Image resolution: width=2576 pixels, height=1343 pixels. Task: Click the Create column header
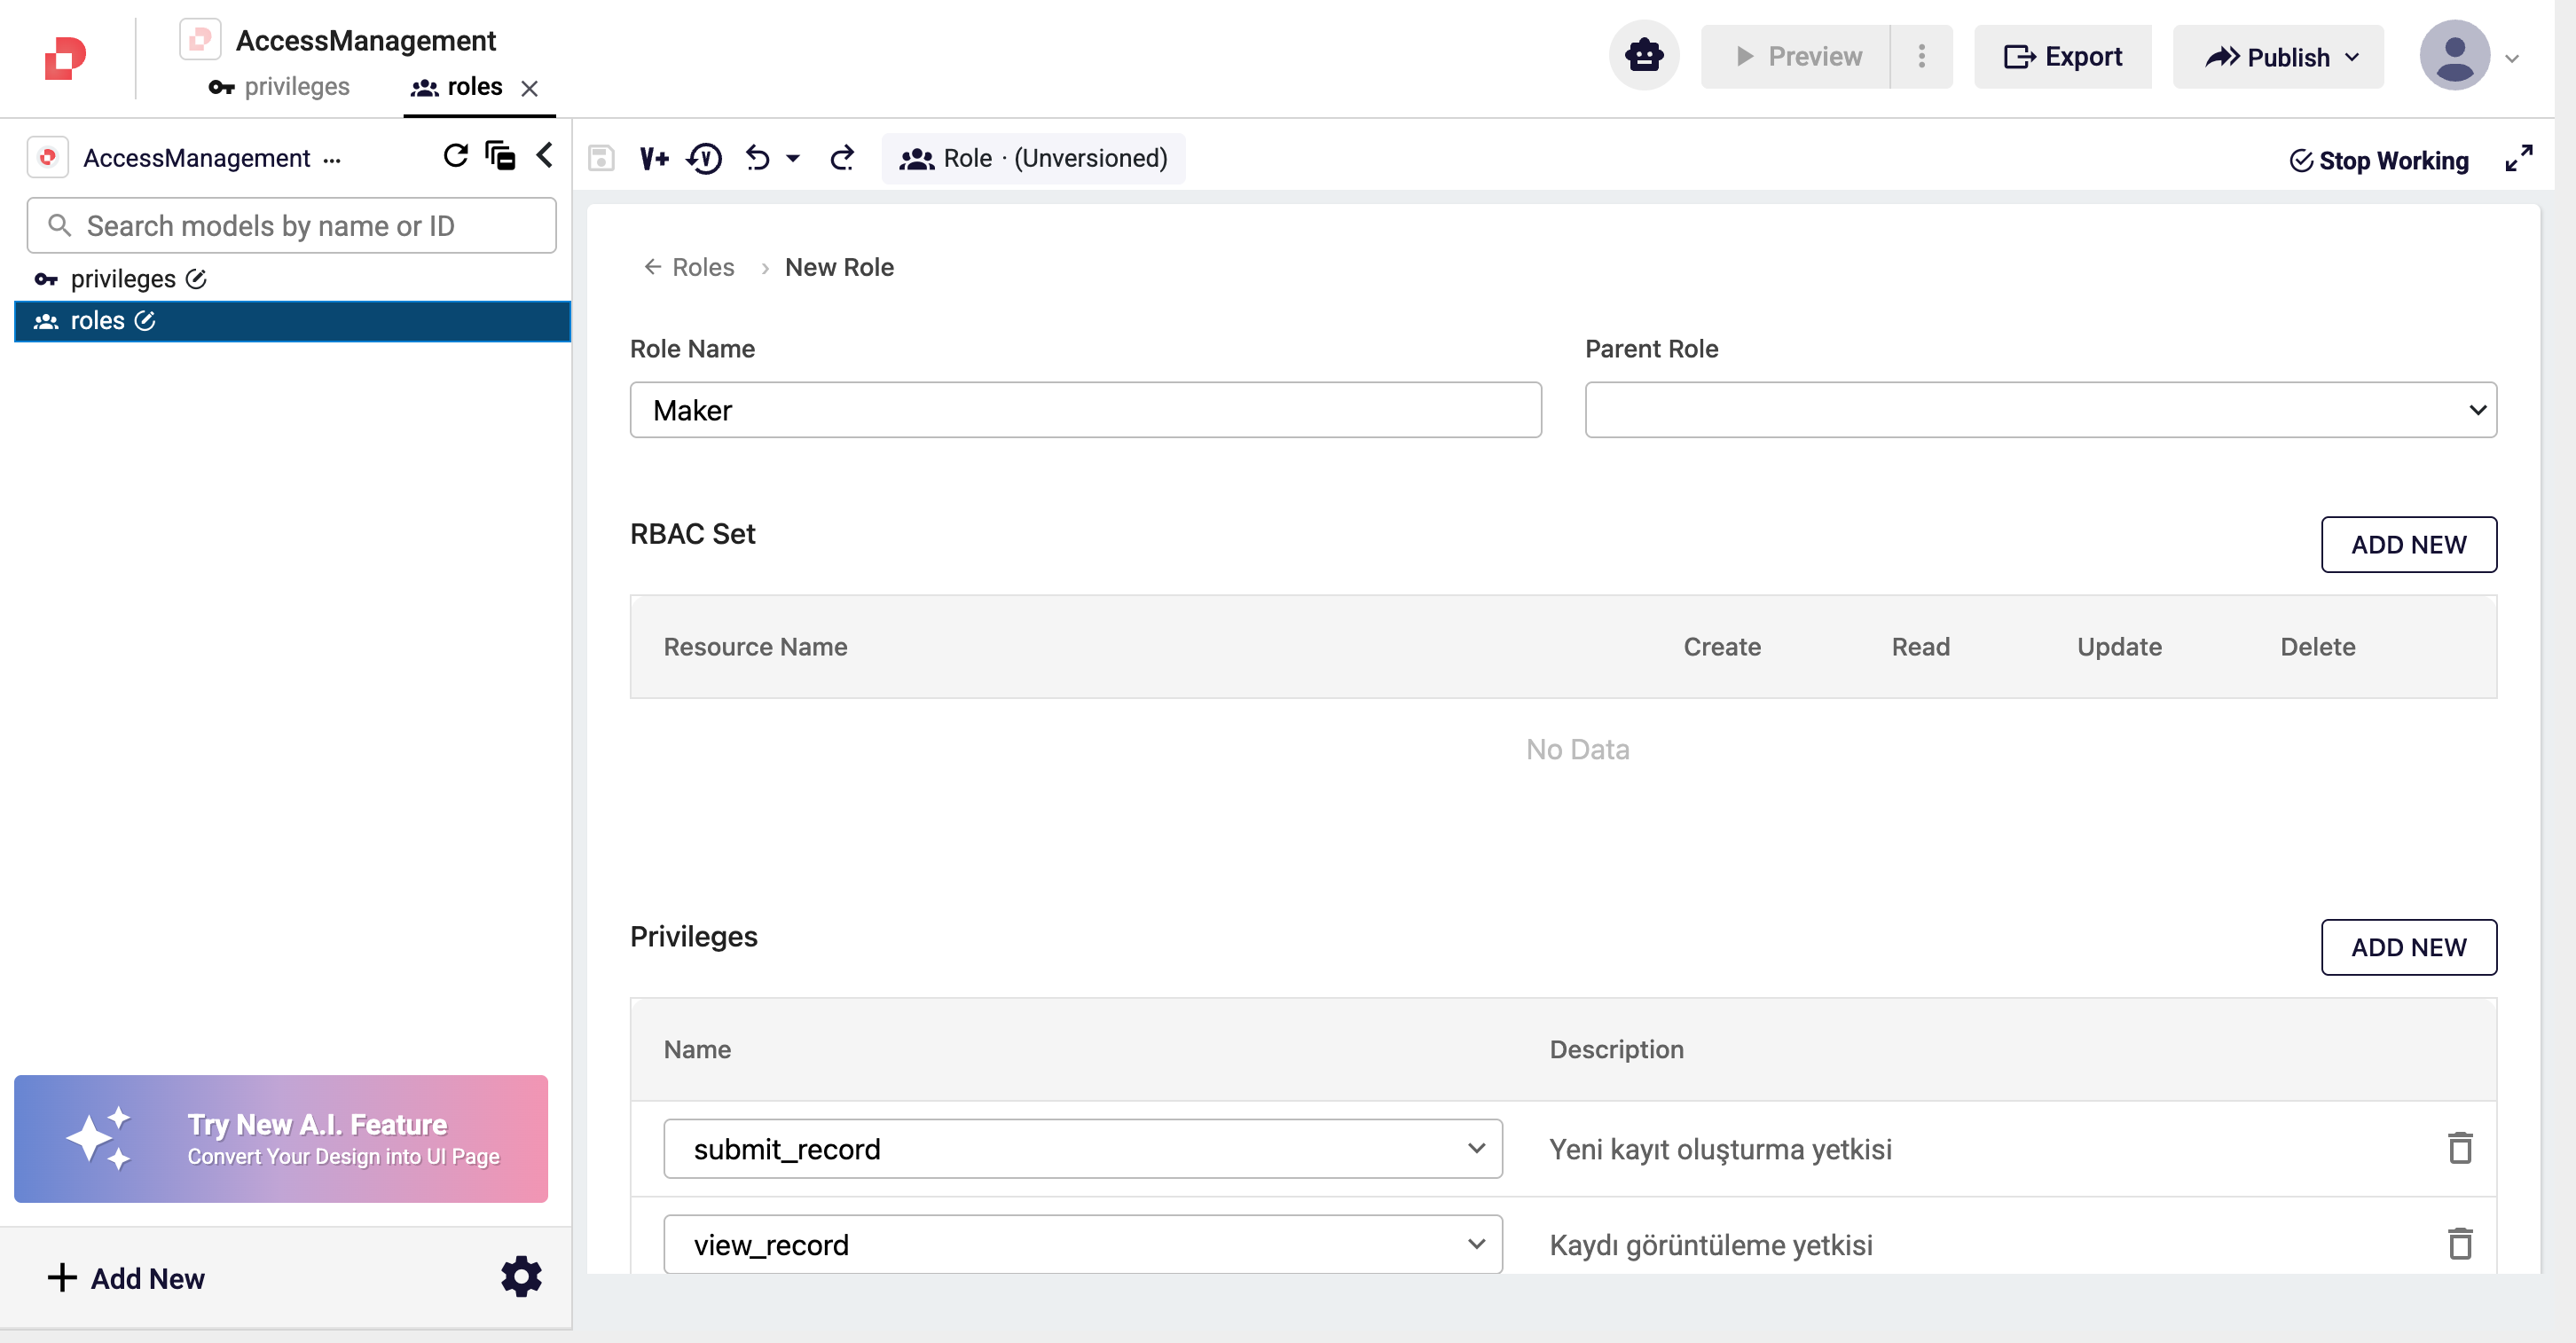click(1722, 647)
